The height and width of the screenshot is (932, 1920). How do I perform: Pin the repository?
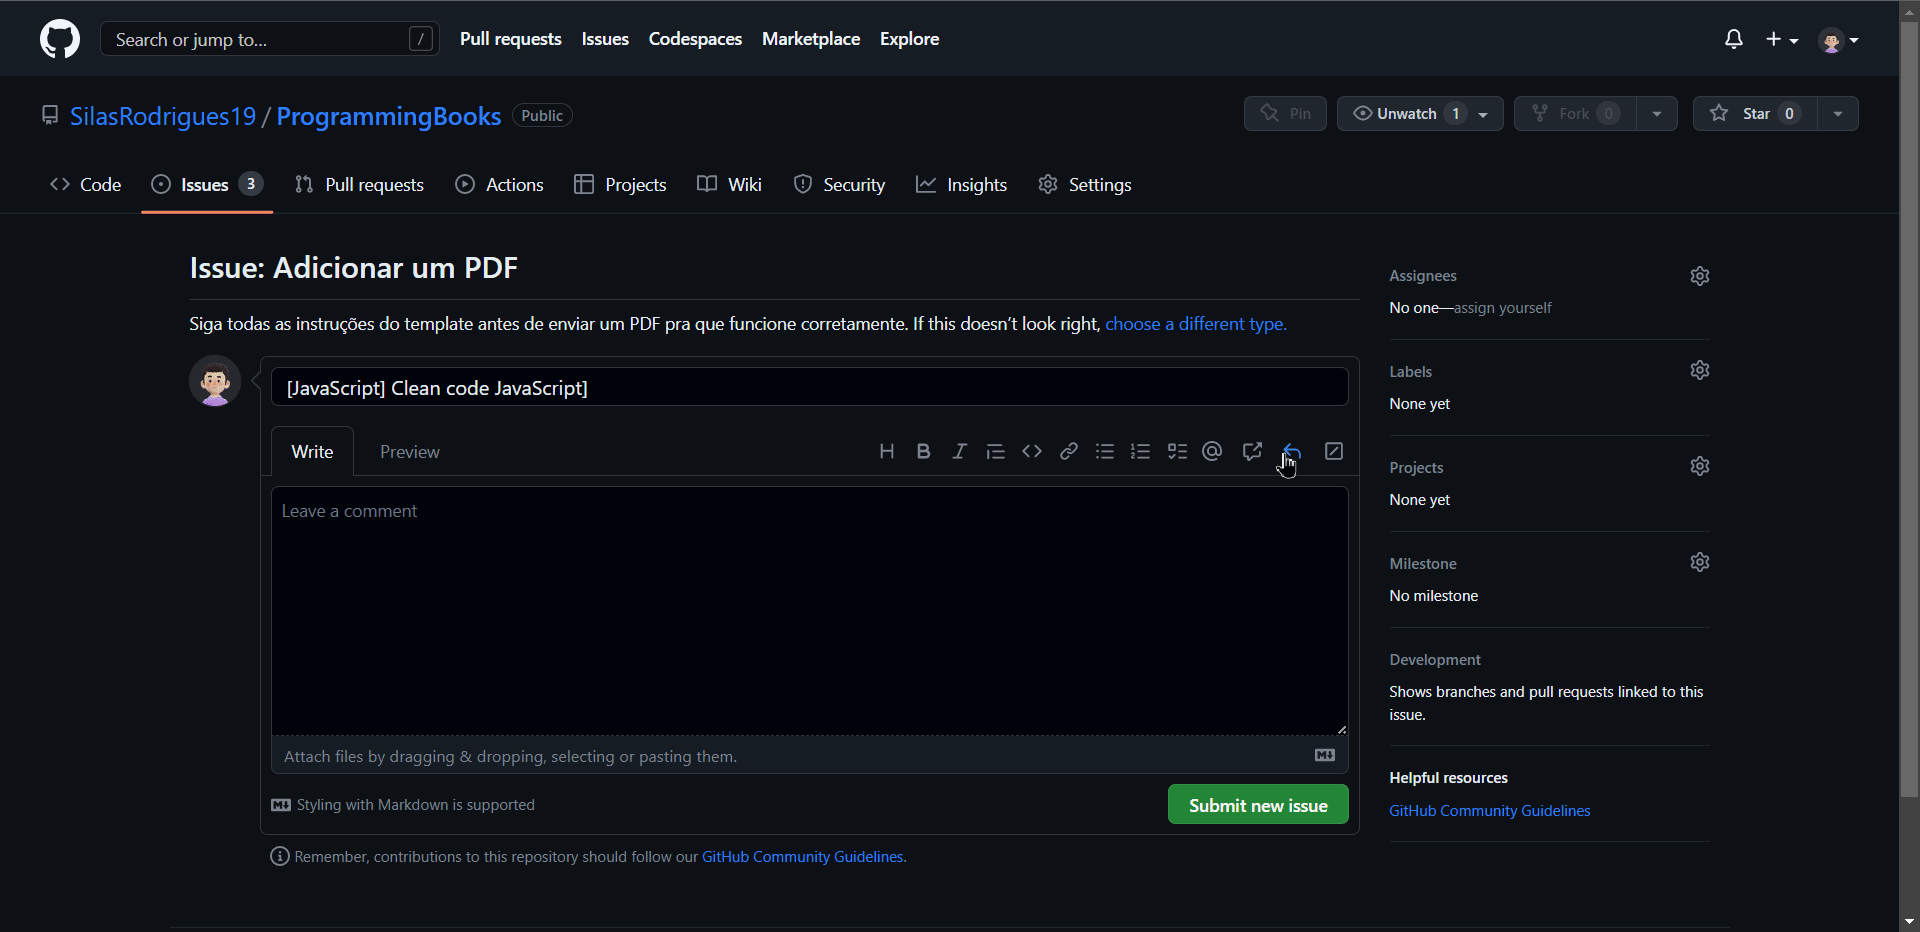point(1285,114)
